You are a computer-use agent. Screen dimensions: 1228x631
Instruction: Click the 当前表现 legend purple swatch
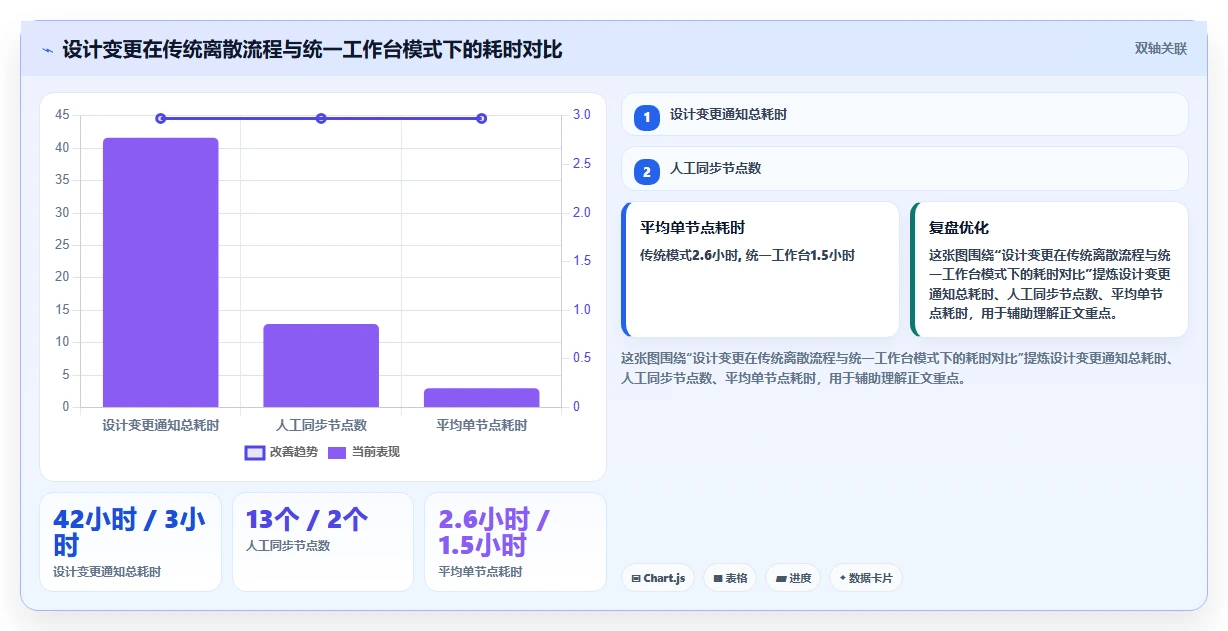click(x=338, y=452)
